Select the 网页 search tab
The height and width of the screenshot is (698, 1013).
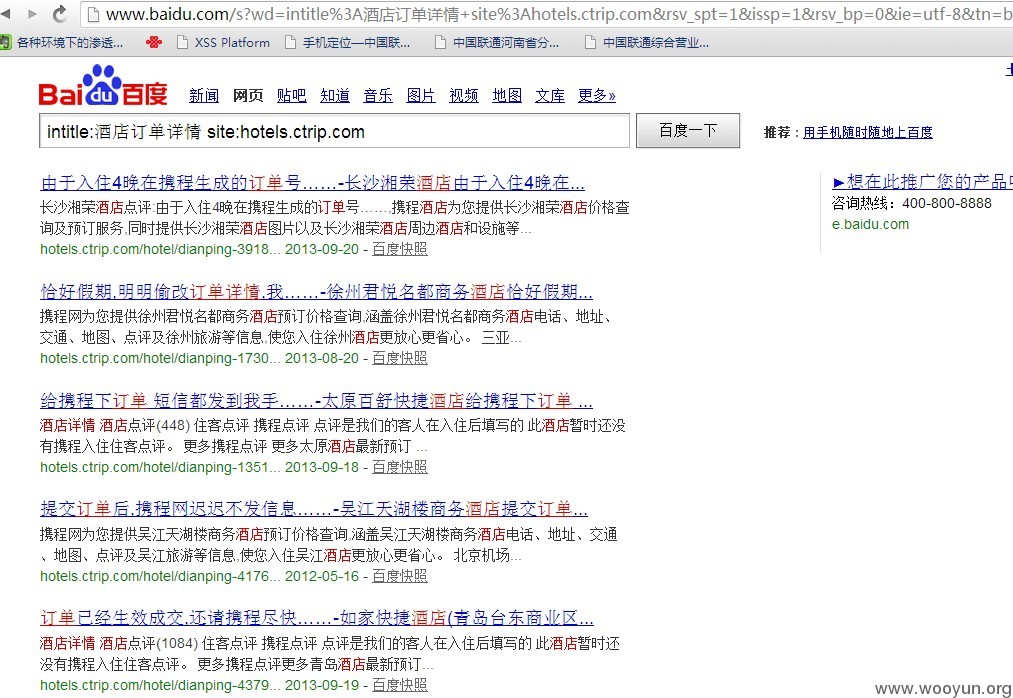tap(248, 96)
